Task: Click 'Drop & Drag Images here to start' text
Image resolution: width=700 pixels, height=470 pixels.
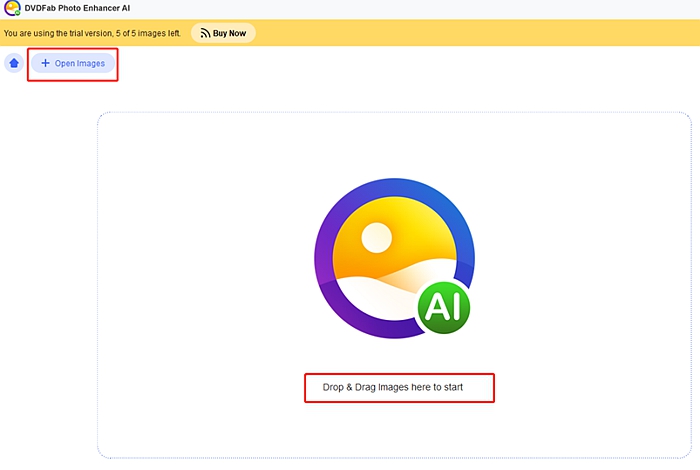Action: pyautogui.click(x=393, y=387)
